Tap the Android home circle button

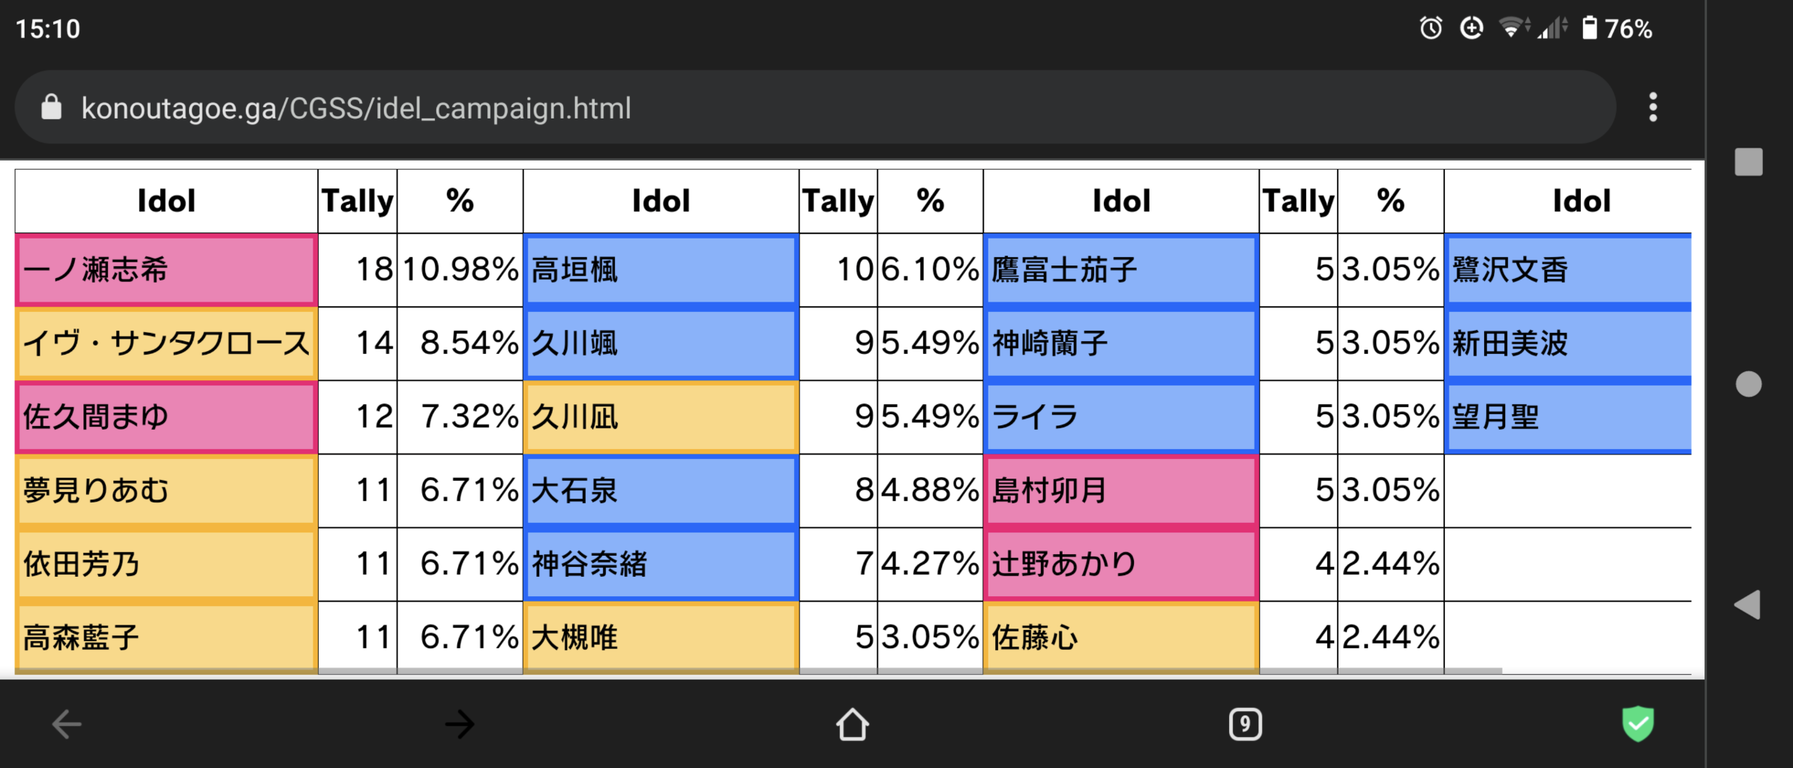(x=1748, y=384)
